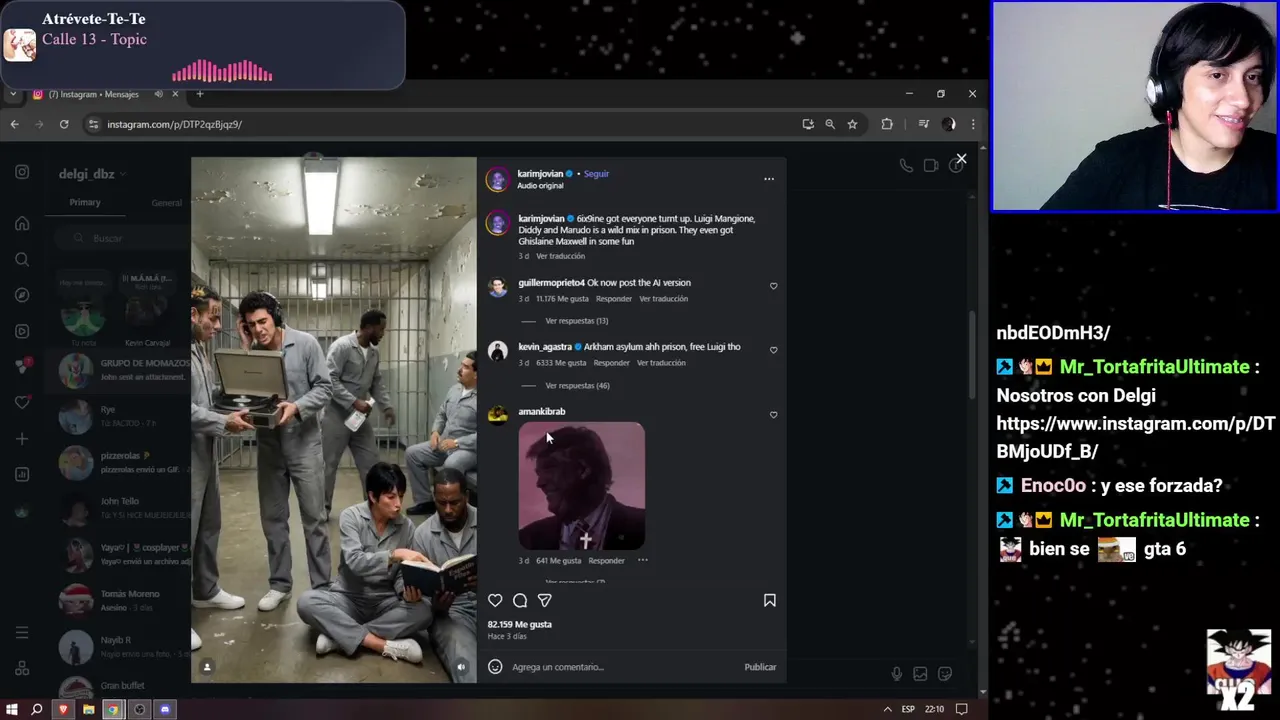Like amankibrab's comment
Screen dimensions: 1280x720
[x=773, y=415]
